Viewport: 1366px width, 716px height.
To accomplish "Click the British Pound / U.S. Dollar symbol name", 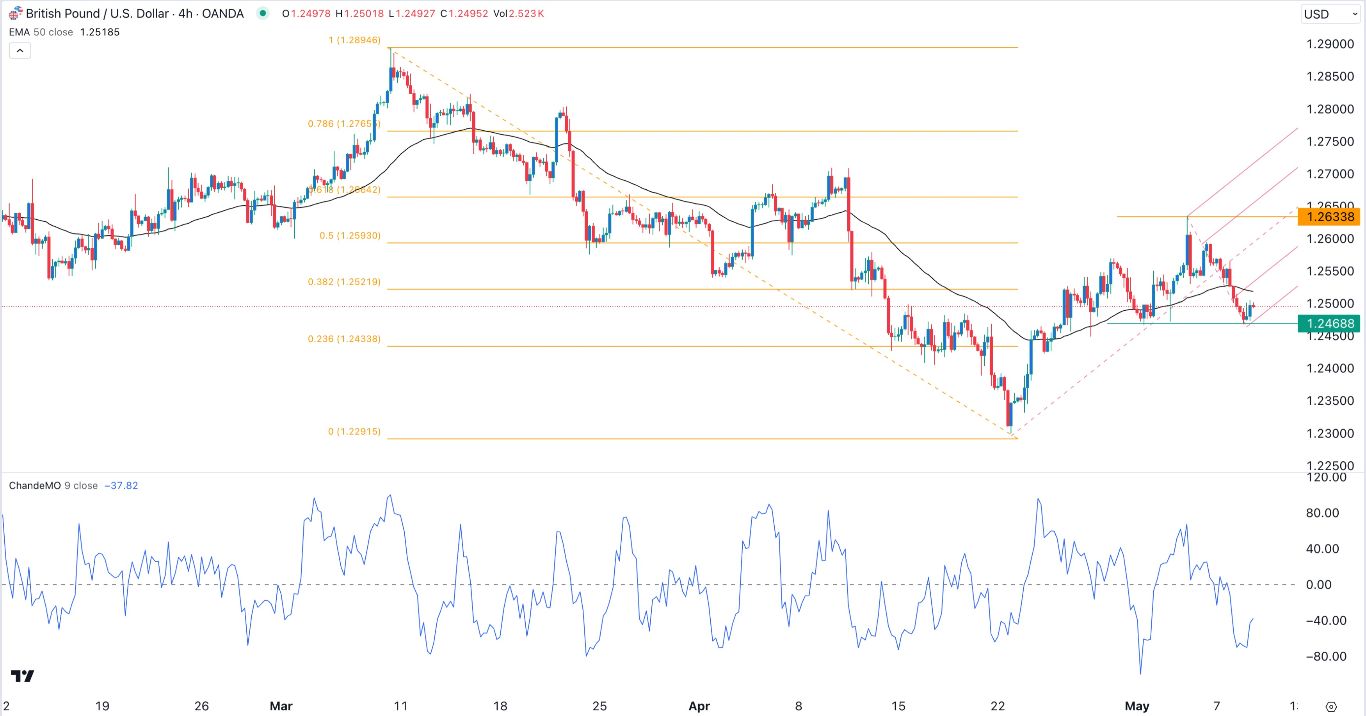I will pyautogui.click(x=100, y=14).
